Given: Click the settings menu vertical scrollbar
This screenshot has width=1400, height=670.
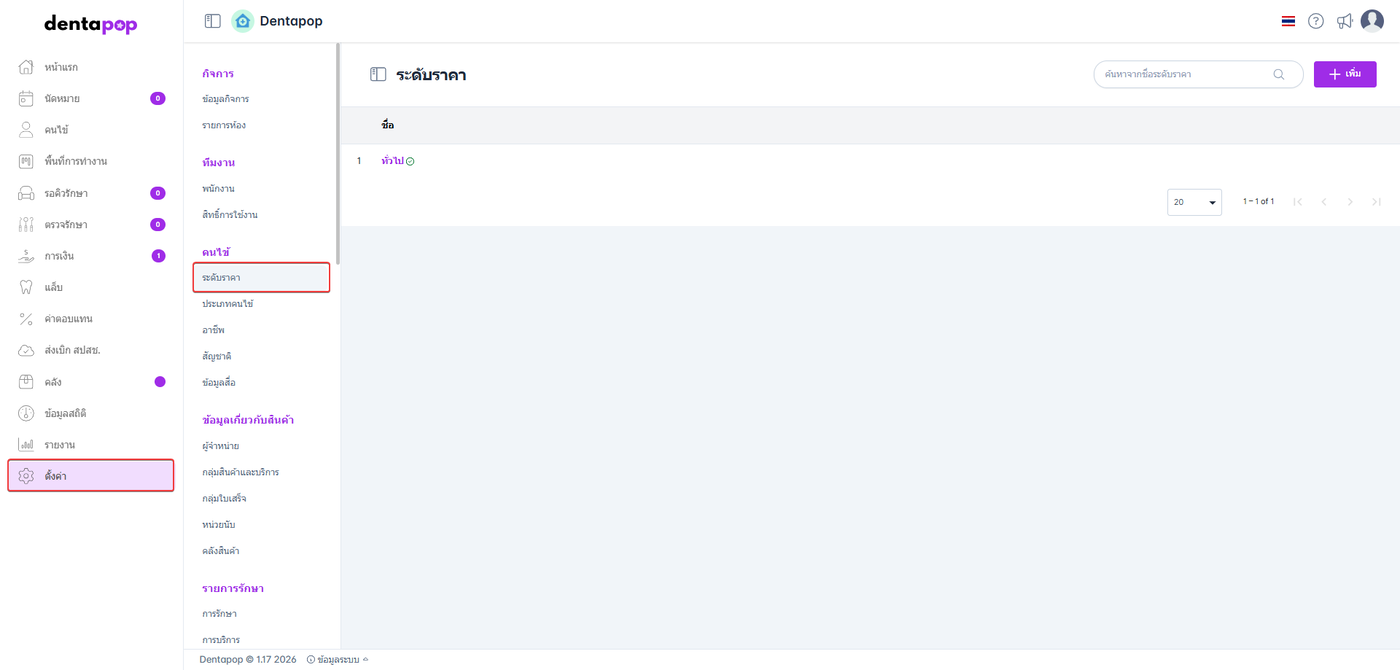Looking at the screenshot, I should tap(338, 153).
